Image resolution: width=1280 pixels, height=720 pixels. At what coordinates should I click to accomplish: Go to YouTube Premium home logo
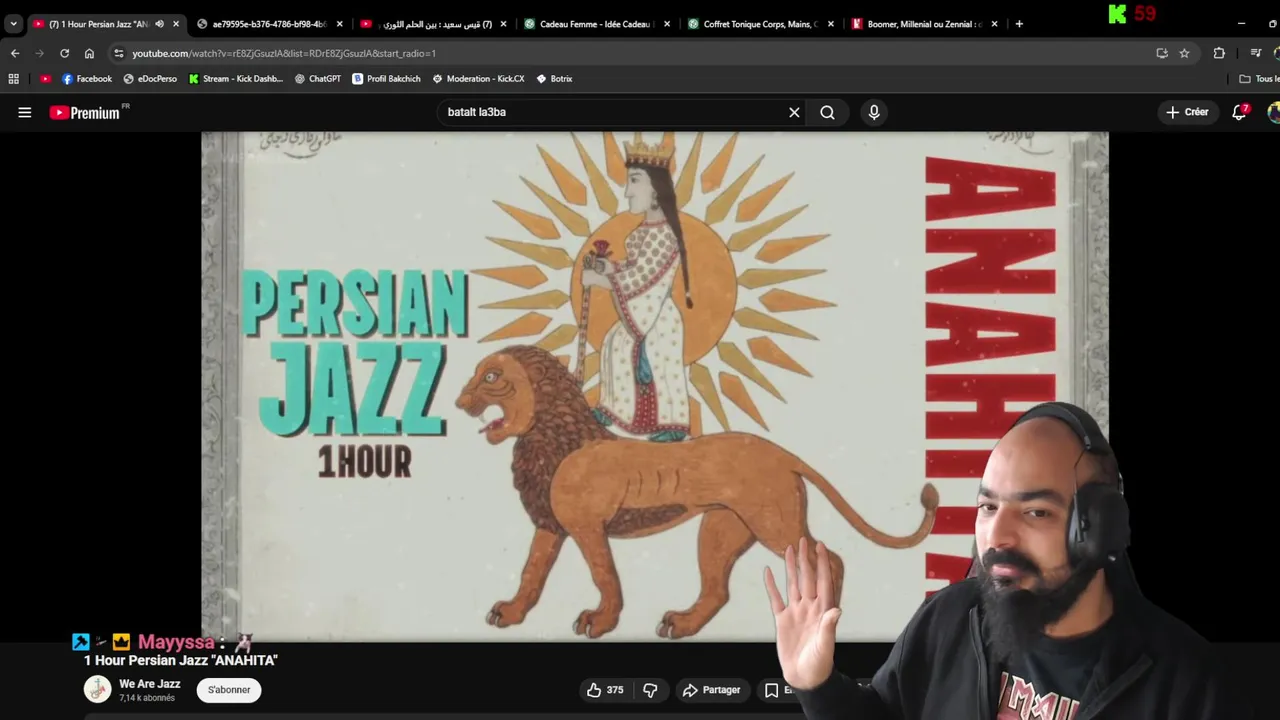tap(86, 113)
